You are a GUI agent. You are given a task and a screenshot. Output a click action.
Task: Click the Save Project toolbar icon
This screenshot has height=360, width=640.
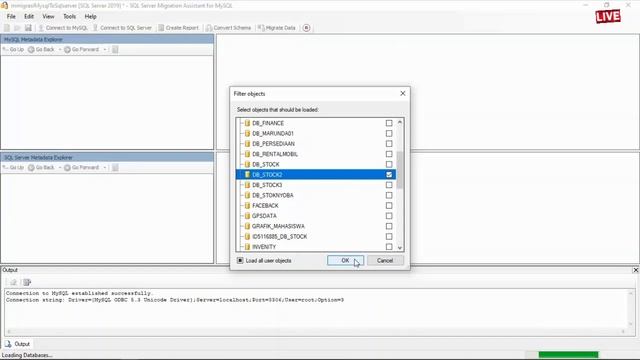tap(28, 28)
